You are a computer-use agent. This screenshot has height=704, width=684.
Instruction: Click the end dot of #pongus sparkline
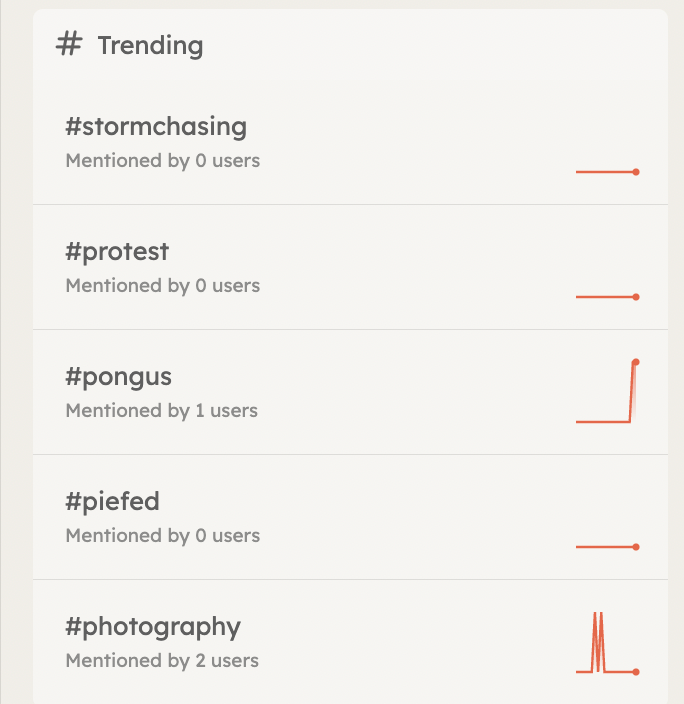[x=635, y=362]
